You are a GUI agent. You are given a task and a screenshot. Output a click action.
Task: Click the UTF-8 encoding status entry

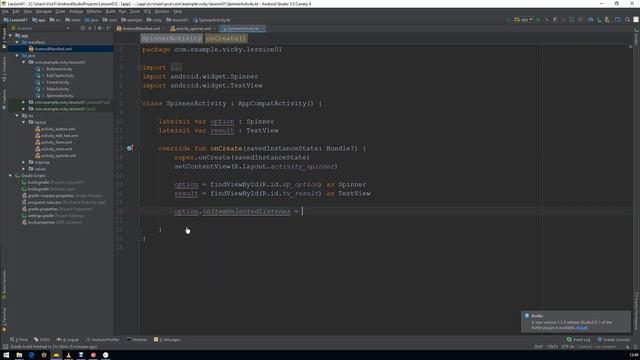point(568,347)
